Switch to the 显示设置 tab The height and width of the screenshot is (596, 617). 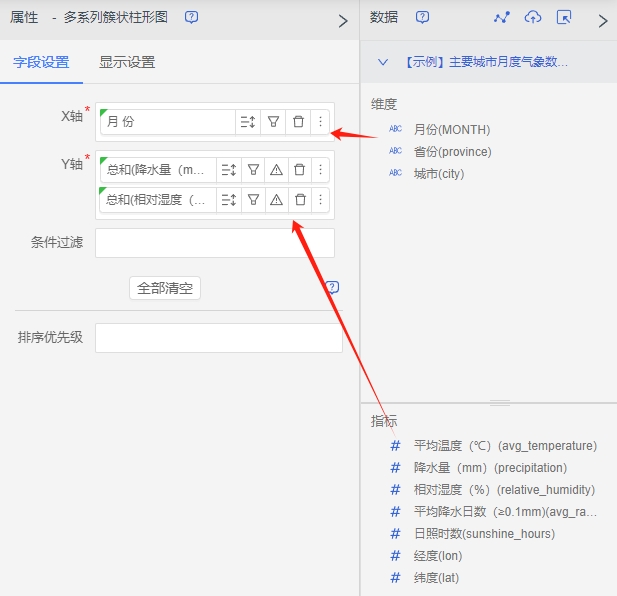tap(127, 62)
